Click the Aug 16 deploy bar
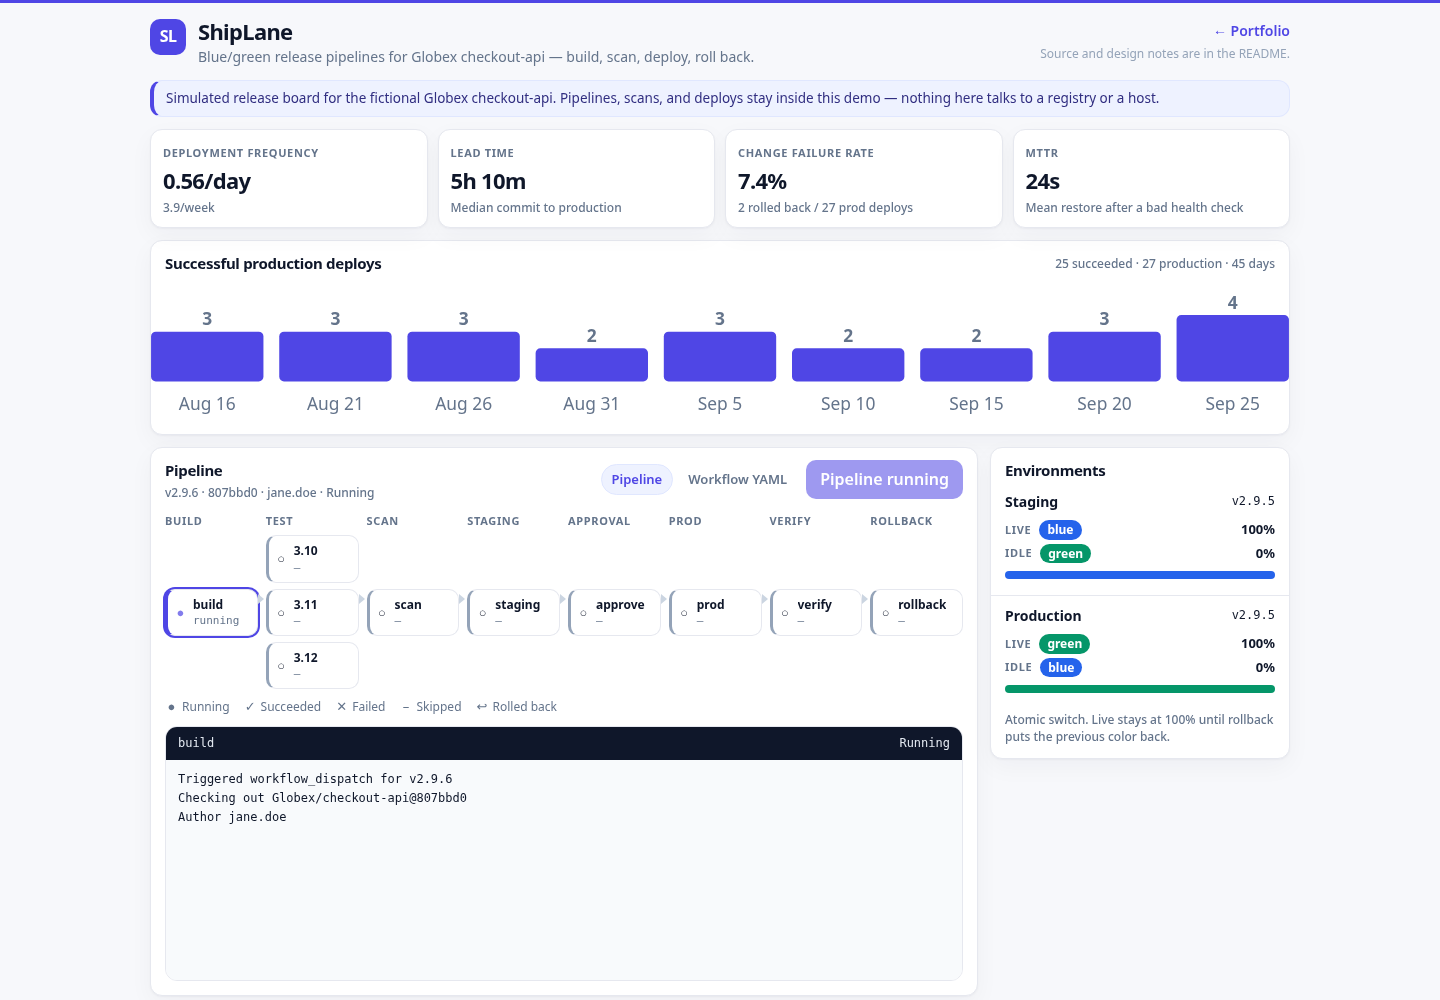Screen dimensions: 1440x1000 [207, 356]
